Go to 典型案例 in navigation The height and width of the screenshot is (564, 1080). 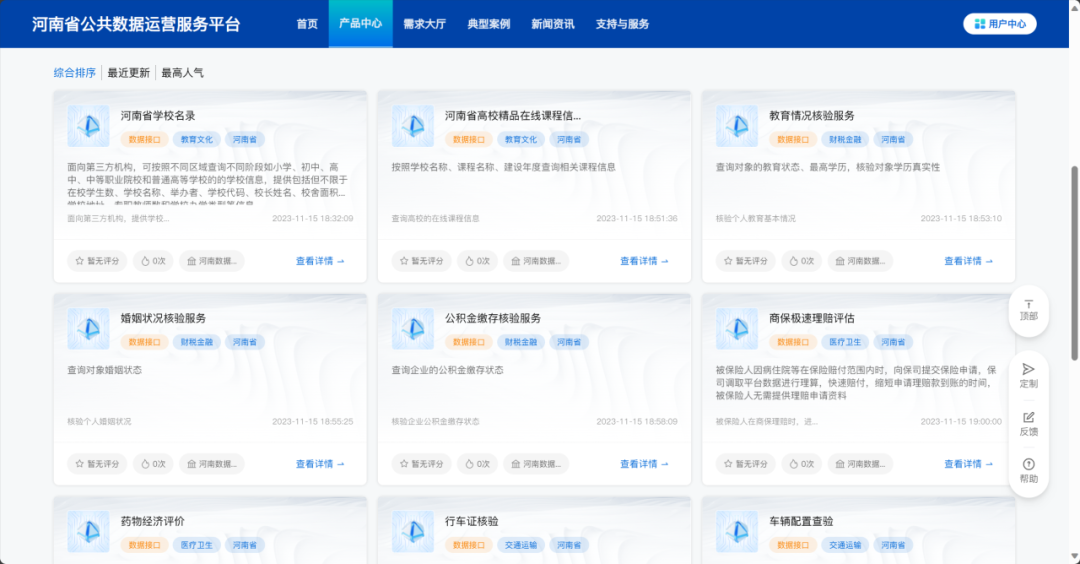pos(488,24)
